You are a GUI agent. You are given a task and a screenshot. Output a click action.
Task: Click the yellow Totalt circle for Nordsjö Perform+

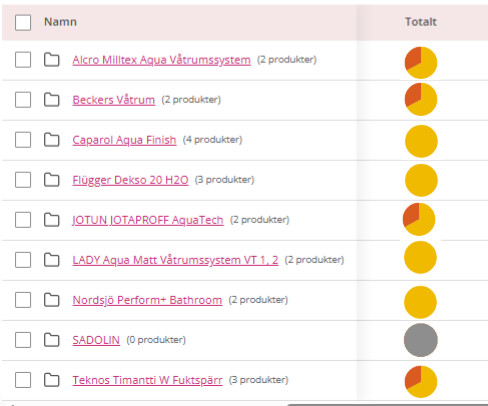pyautogui.click(x=420, y=302)
